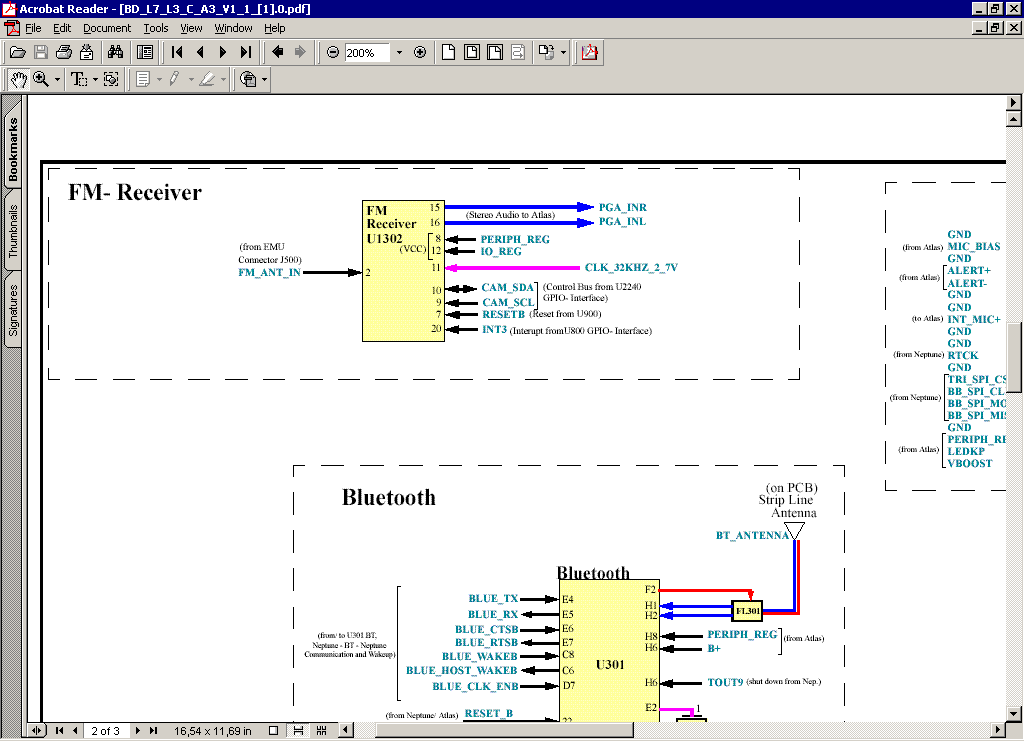This screenshot has height=742, width=1024.
Task: Click the PDF document icon in the menu bar
Action: click(12, 28)
